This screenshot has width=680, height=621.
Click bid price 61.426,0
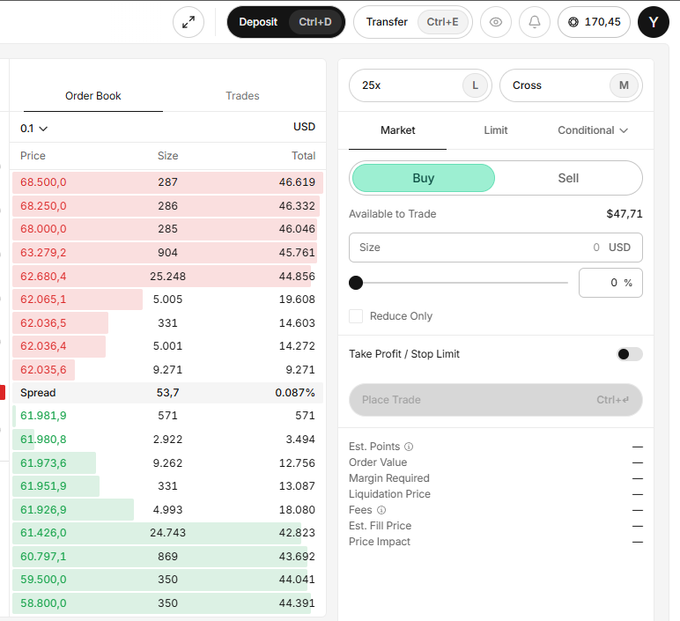point(43,533)
